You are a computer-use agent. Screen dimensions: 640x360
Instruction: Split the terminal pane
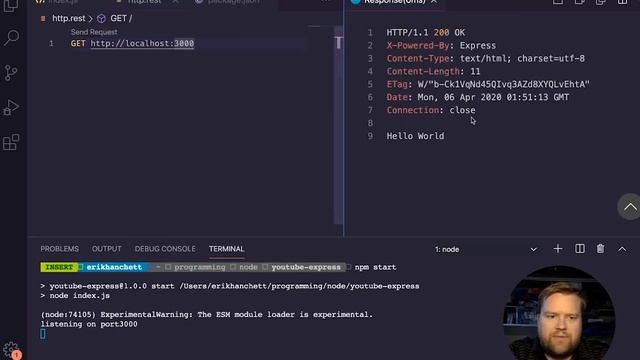click(x=580, y=249)
